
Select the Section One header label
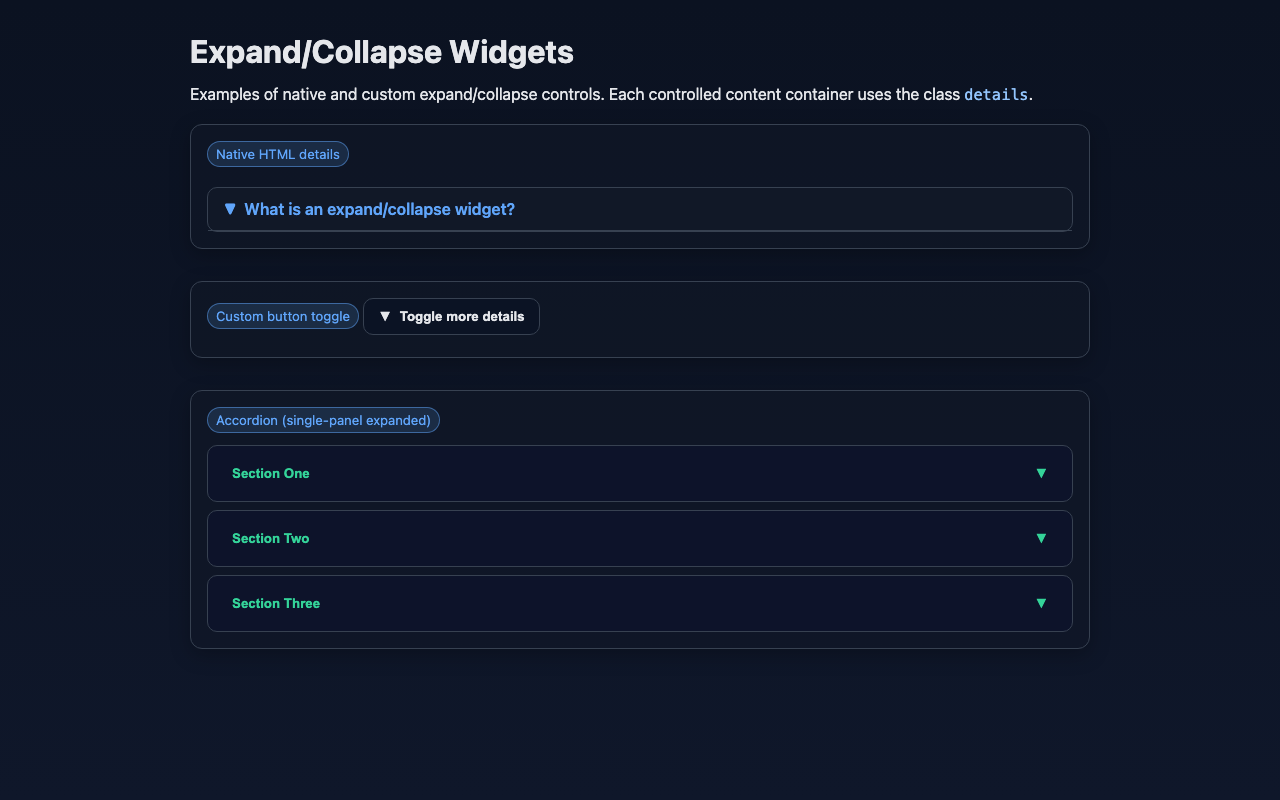[270, 473]
